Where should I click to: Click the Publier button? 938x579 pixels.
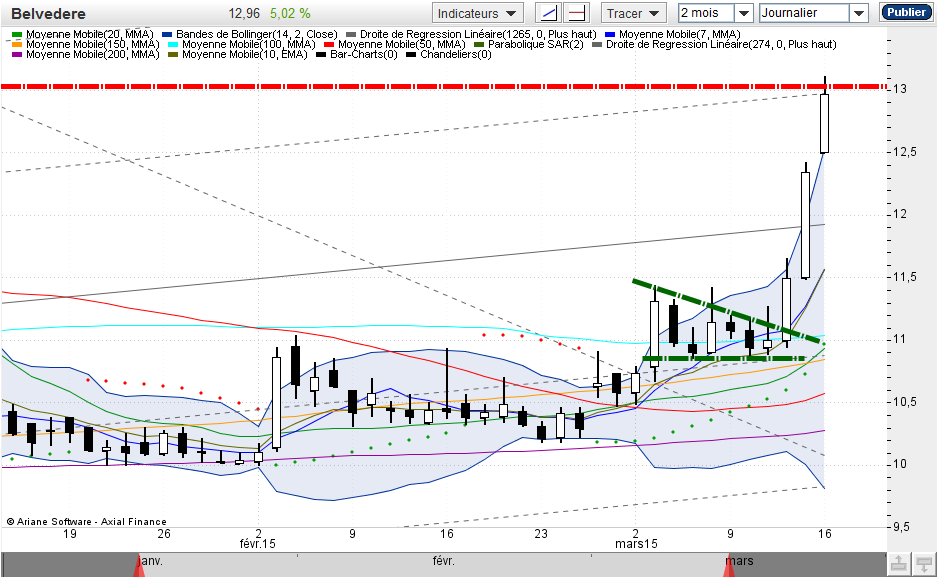tap(906, 12)
